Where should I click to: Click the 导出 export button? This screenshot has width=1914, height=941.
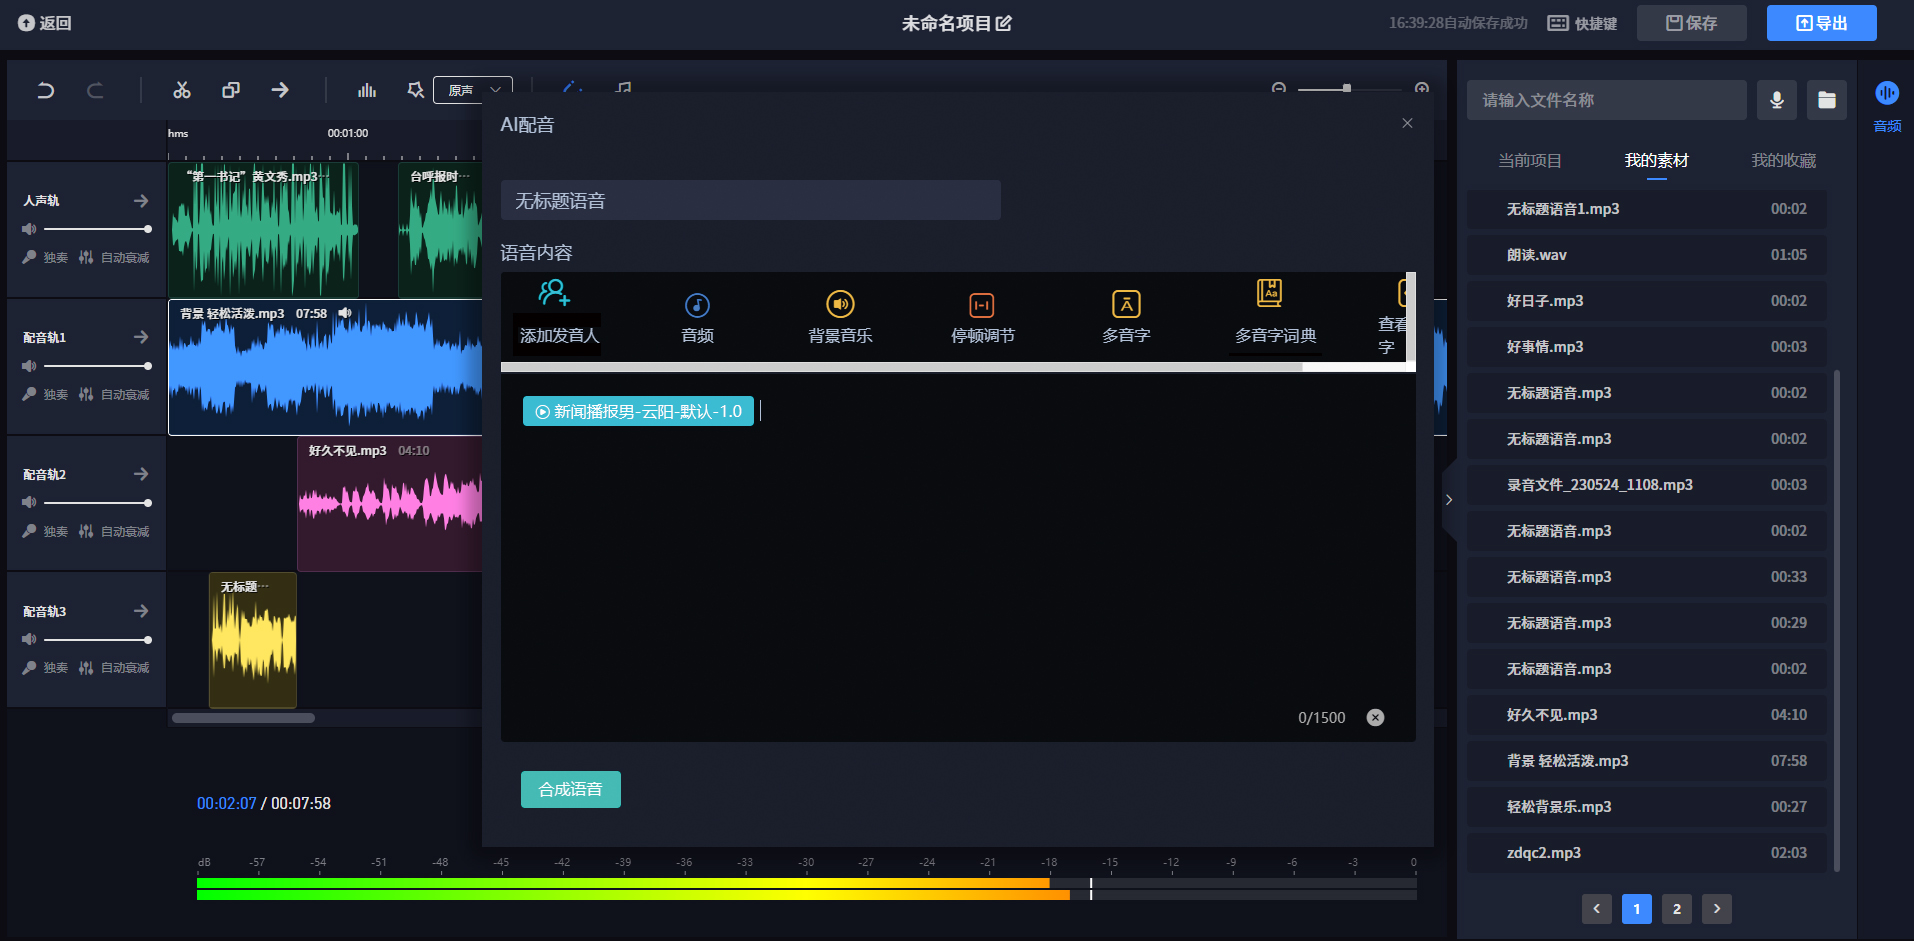(1821, 23)
